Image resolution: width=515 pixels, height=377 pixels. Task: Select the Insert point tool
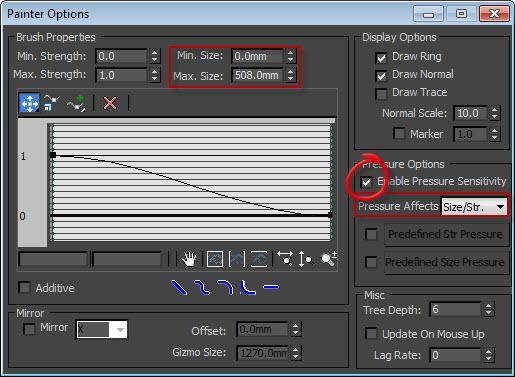[x=76, y=103]
